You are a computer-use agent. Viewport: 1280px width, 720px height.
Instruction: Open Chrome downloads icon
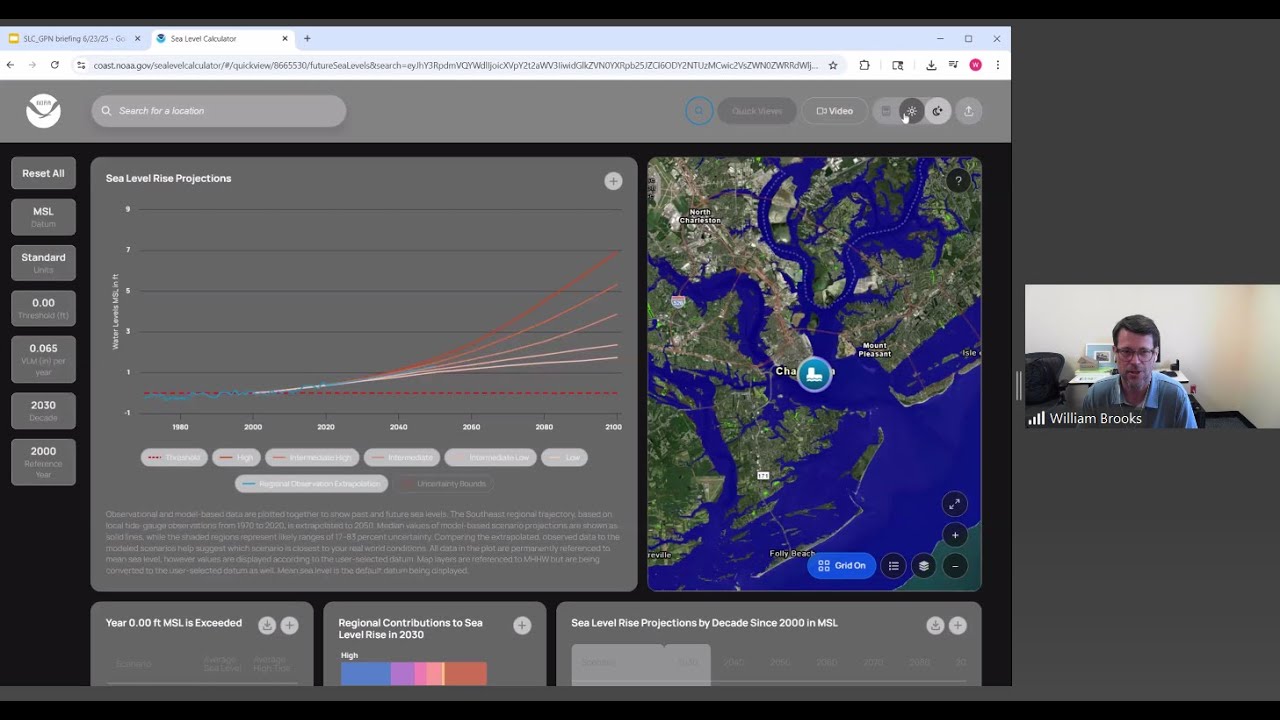tap(931, 65)
